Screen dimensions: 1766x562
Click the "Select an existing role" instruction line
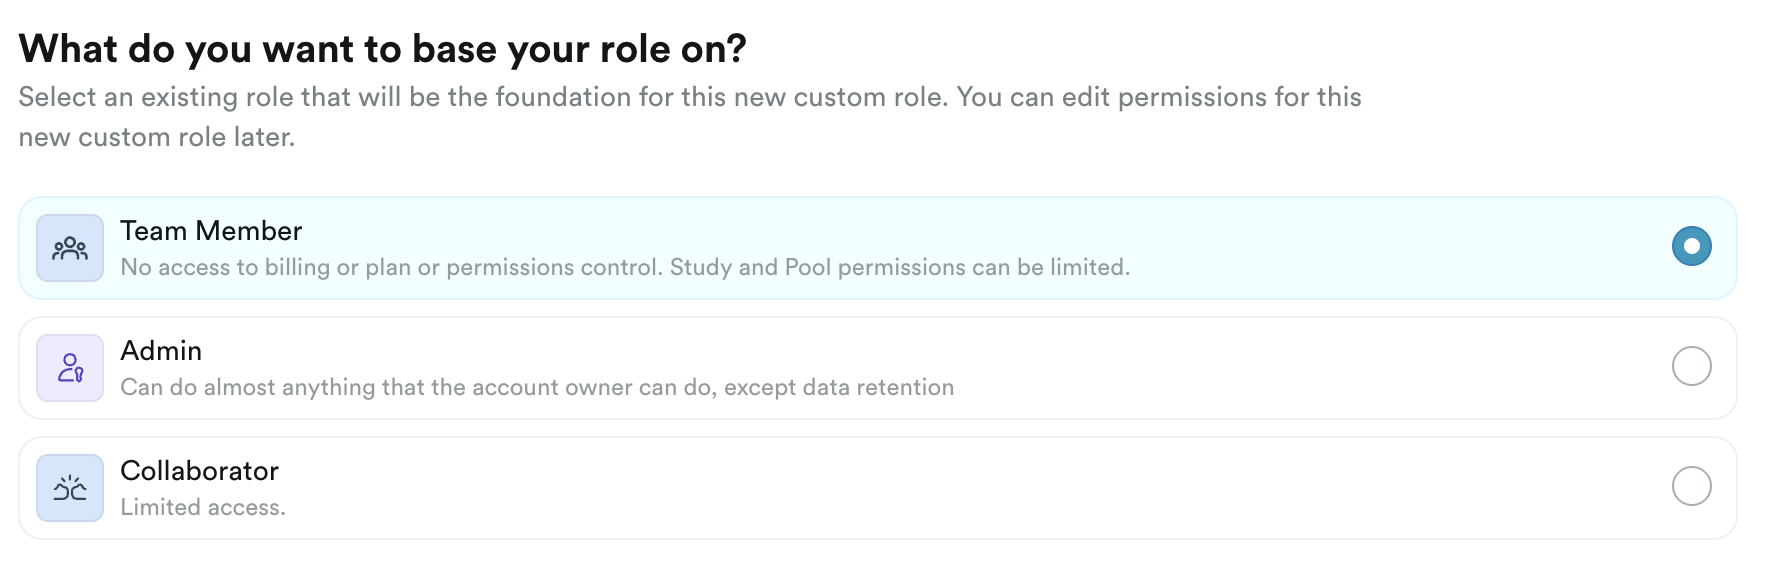click(690, 97)
